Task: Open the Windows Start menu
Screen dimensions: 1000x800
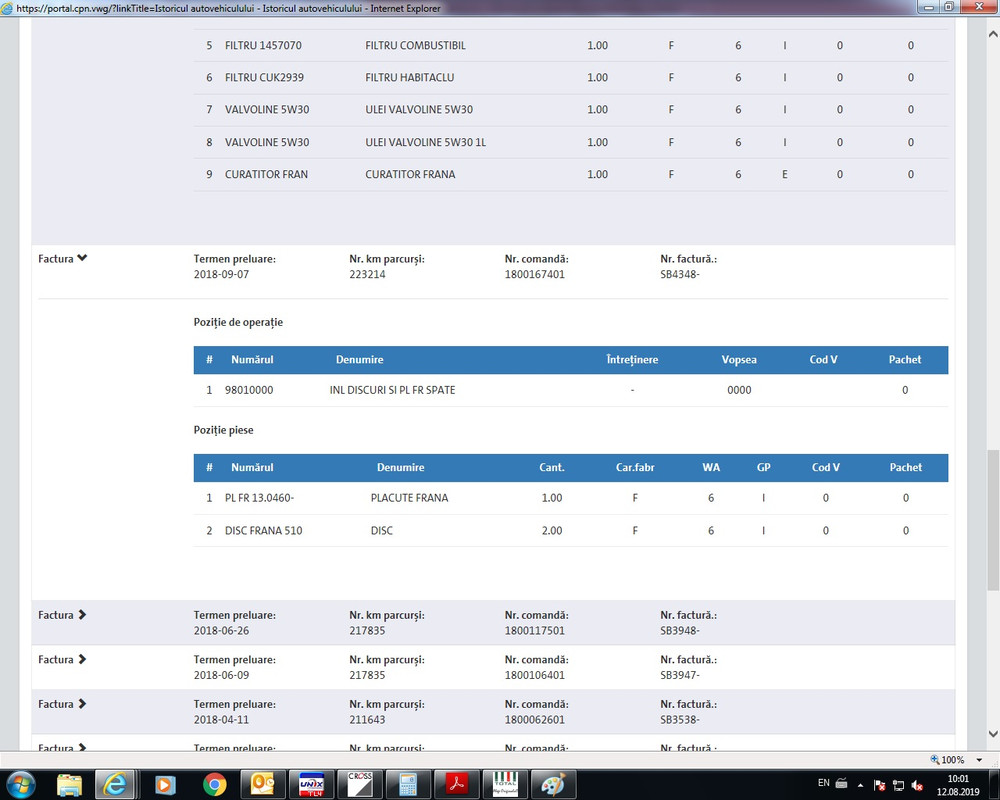Action: [20, 783]
